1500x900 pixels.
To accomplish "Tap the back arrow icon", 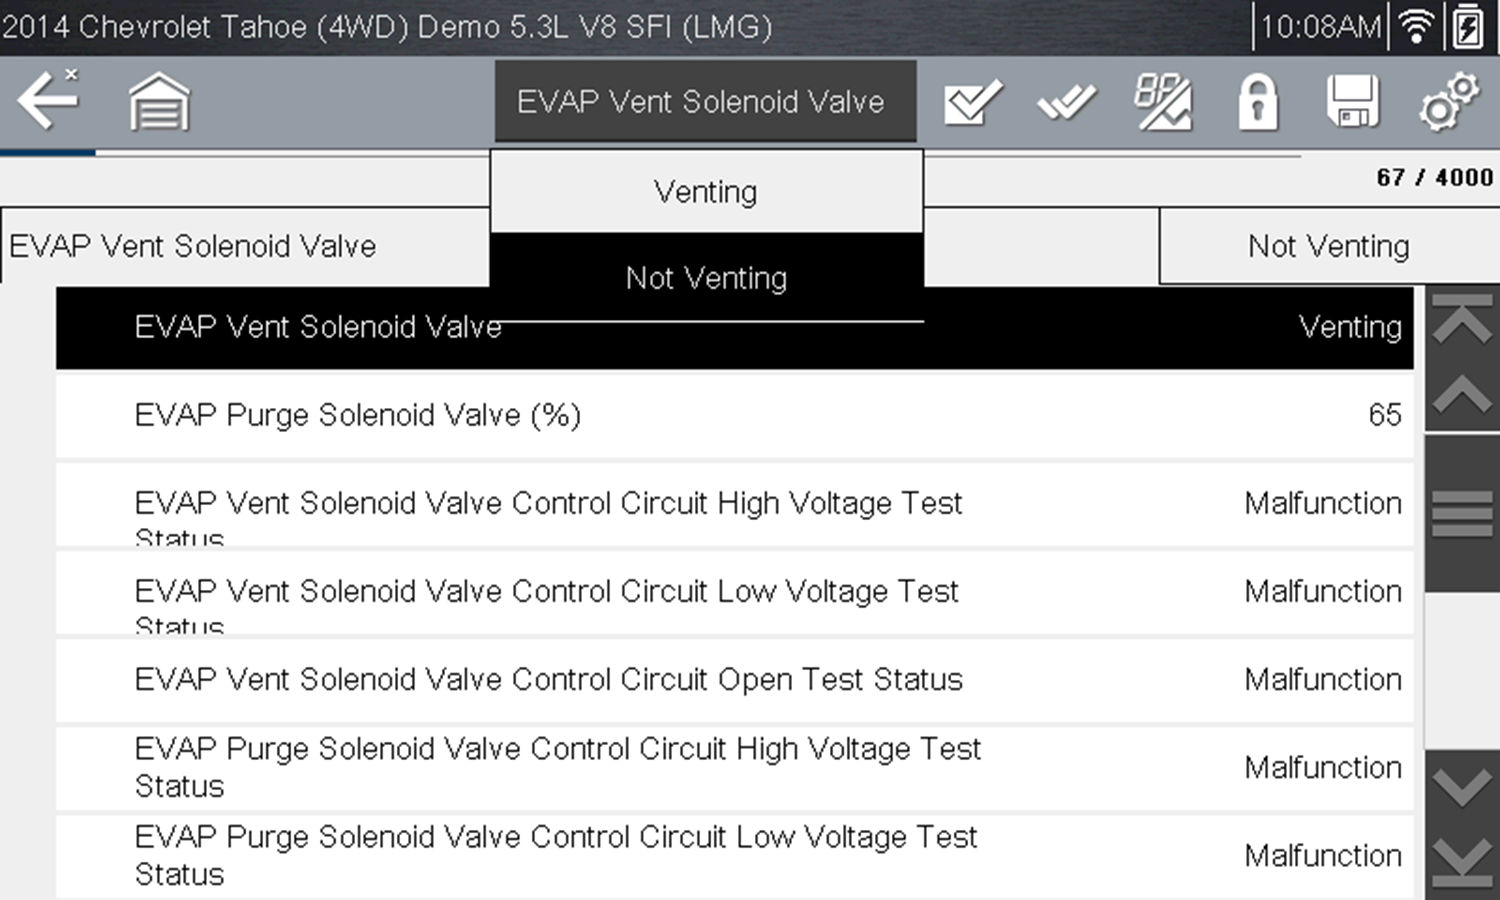I will pyautogui.click(x=48, y=101).
